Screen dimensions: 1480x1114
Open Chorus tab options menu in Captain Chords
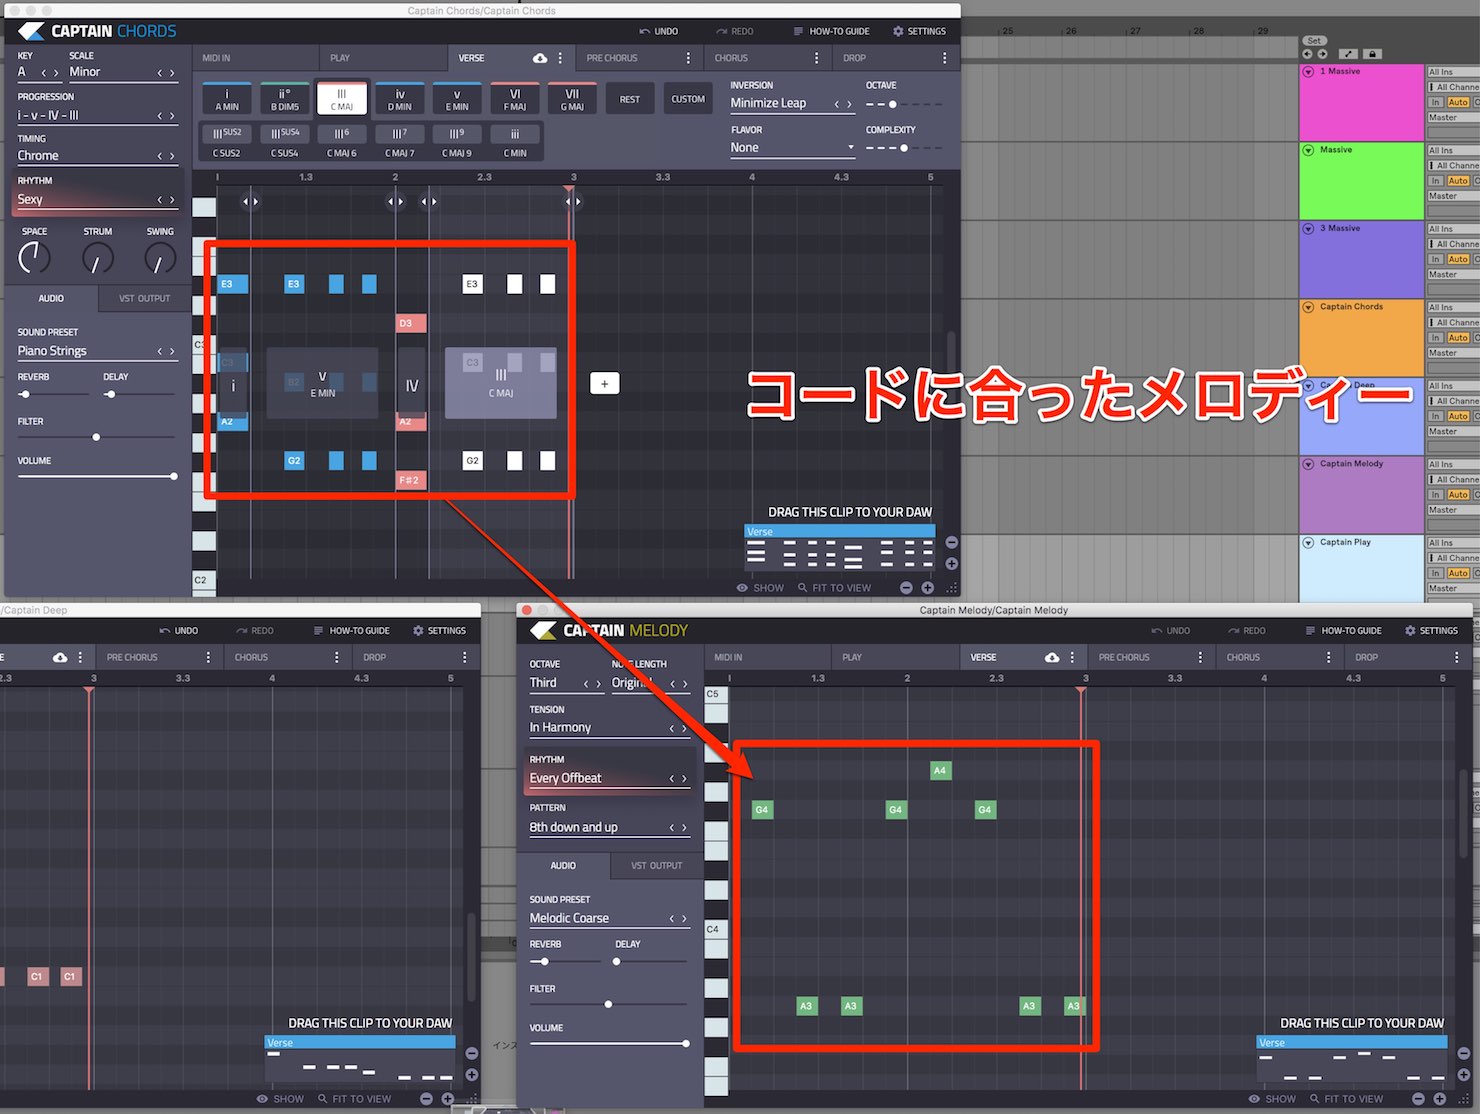click(816, 58)
